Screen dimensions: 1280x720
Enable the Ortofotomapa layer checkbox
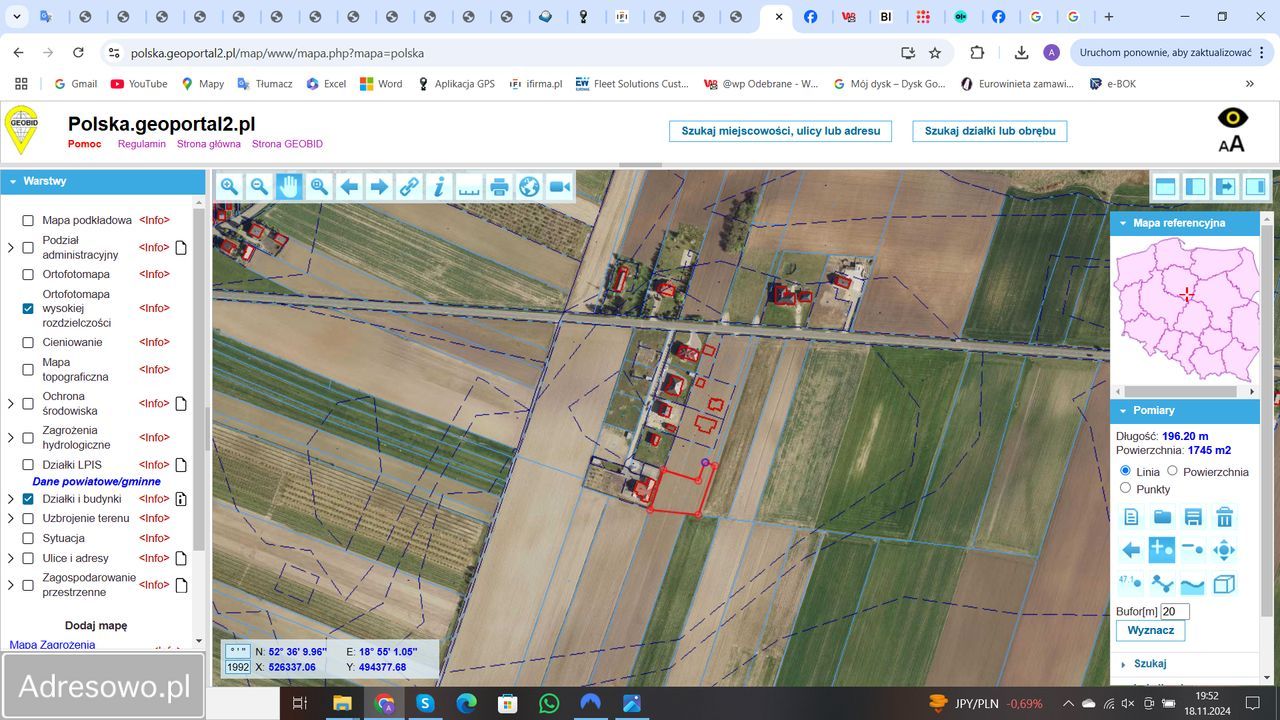(28, 274)
